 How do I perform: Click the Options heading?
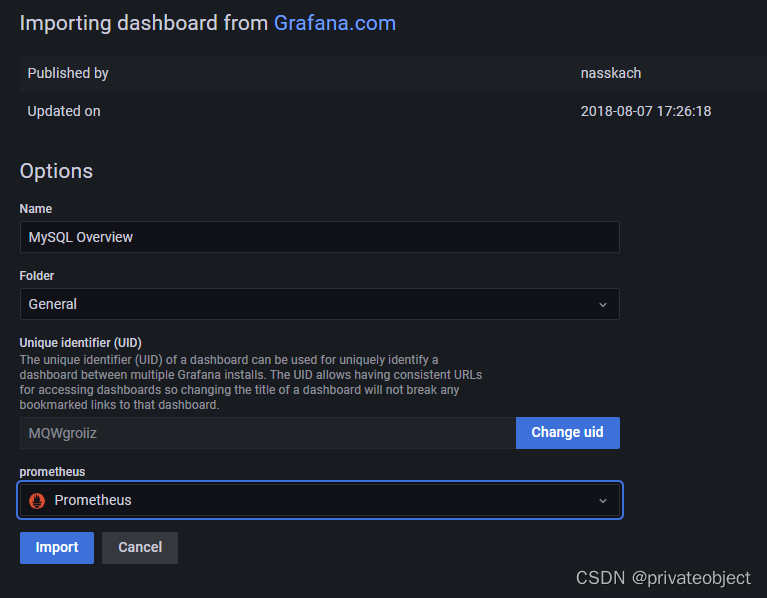[56, 171]
